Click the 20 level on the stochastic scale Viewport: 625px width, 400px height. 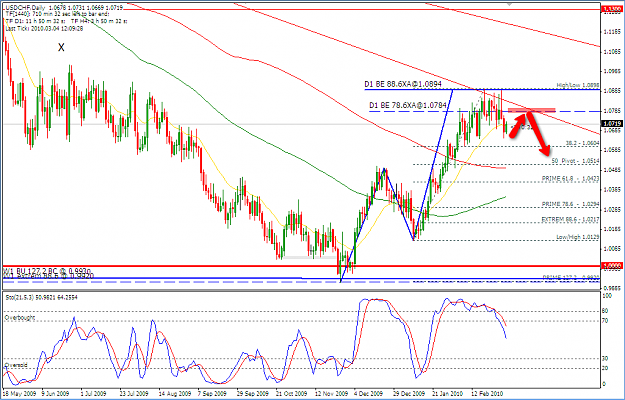pos(607,368)
